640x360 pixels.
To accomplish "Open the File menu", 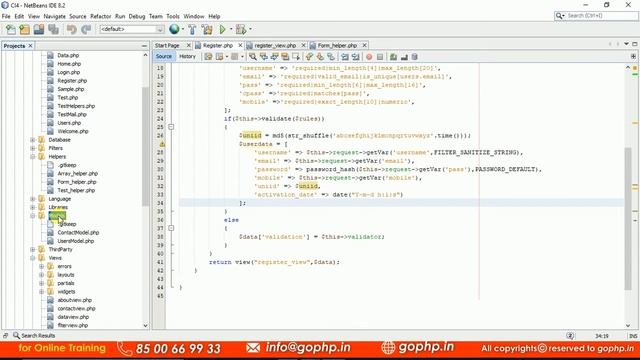I will click(6, 16).
